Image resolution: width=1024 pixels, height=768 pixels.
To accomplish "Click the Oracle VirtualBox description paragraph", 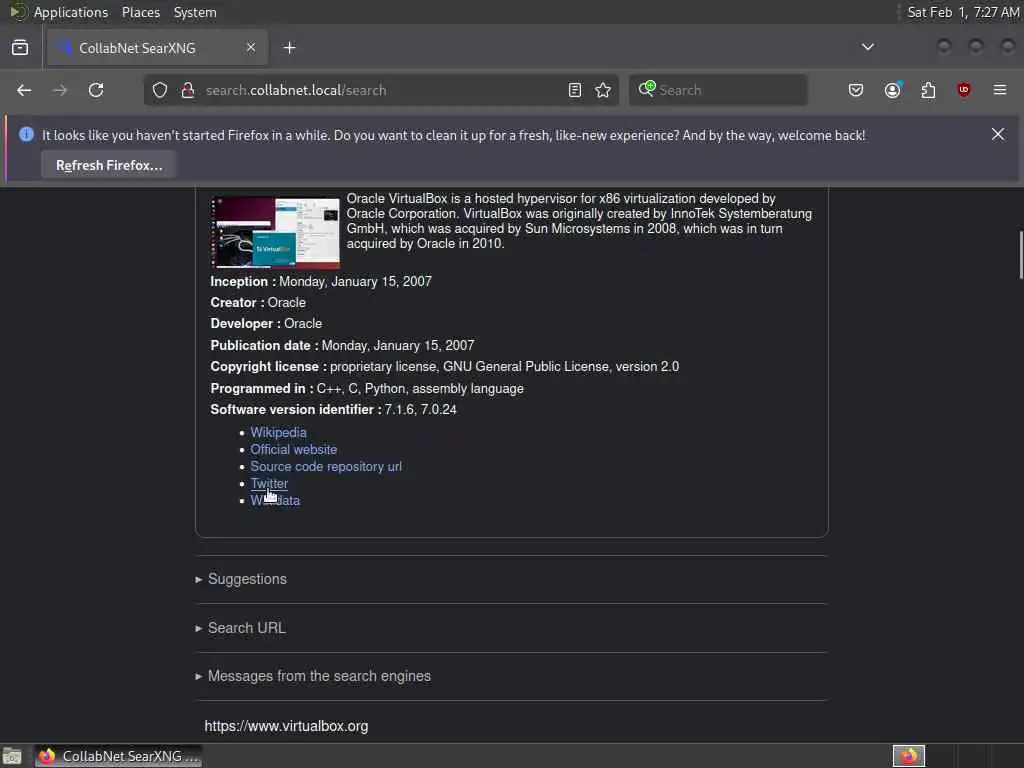I will pos(579,221).
